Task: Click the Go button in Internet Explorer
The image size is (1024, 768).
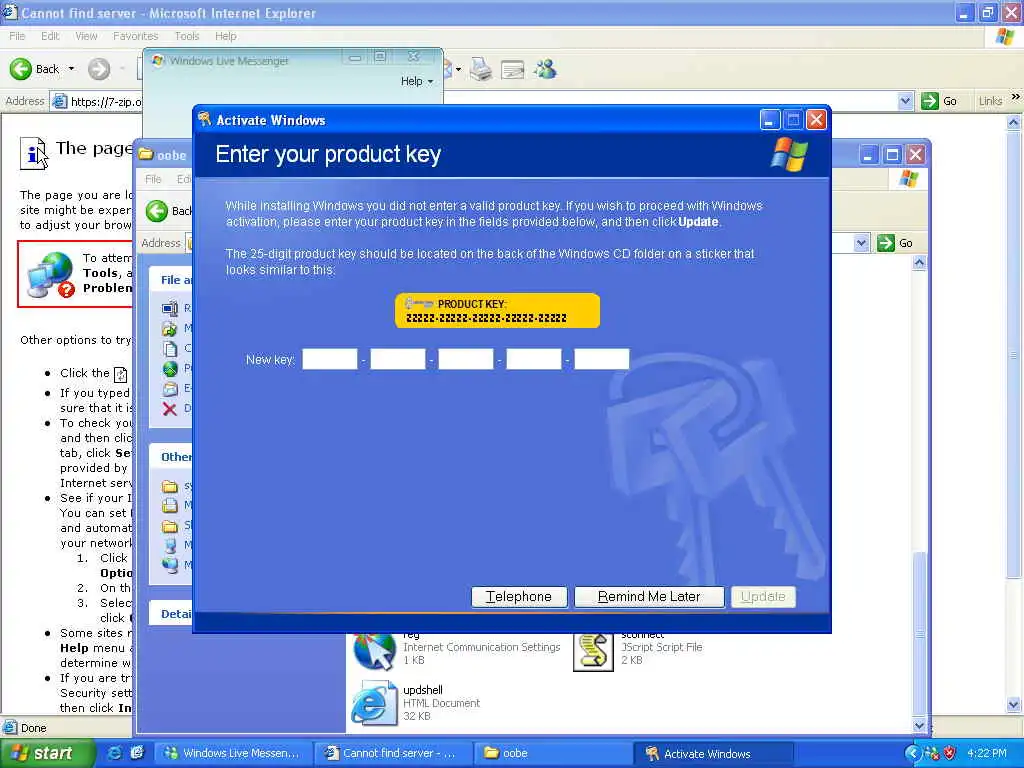Action: pyautogui.click(x=939, y=101)
